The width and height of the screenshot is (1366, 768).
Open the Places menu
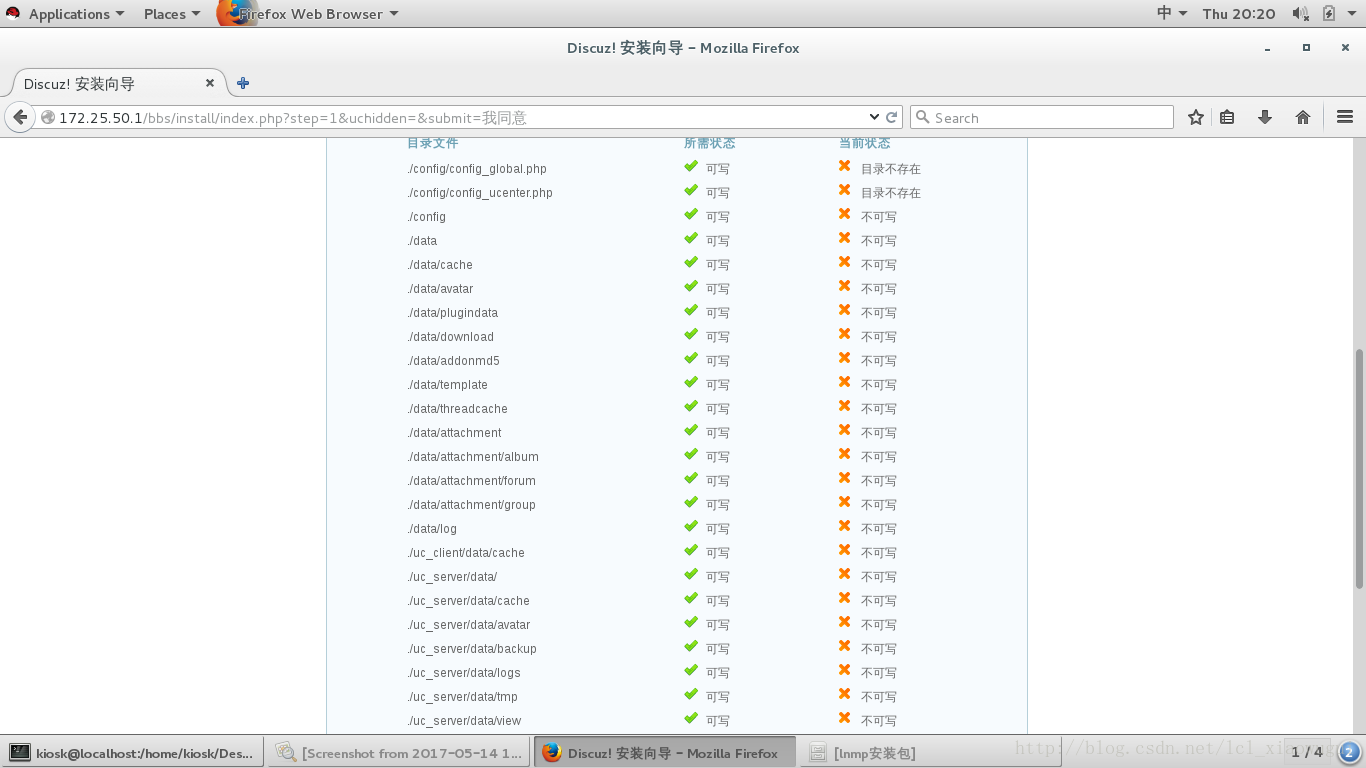172,14
